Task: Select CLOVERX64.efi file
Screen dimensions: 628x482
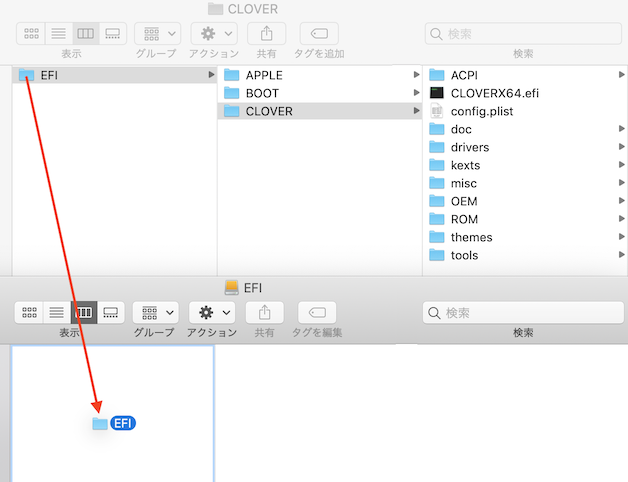Action: pos(525,93)
